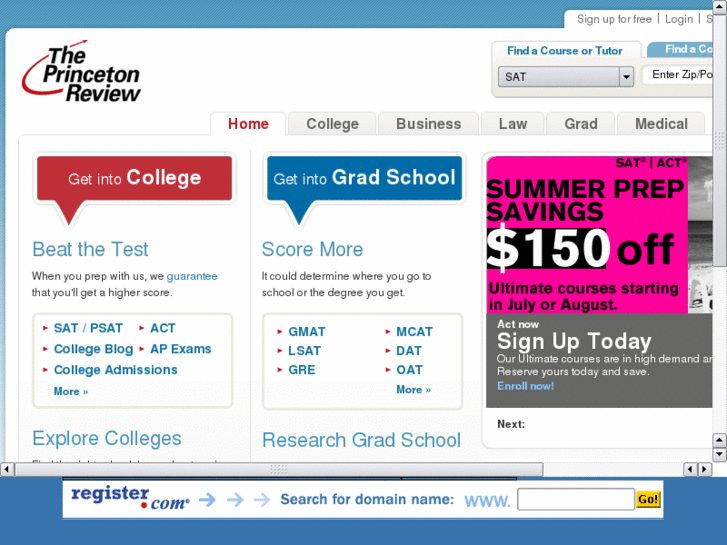Click the horizontal scrollbar right arrow
Screen dimensions: 727x545
tap(705, 469)
